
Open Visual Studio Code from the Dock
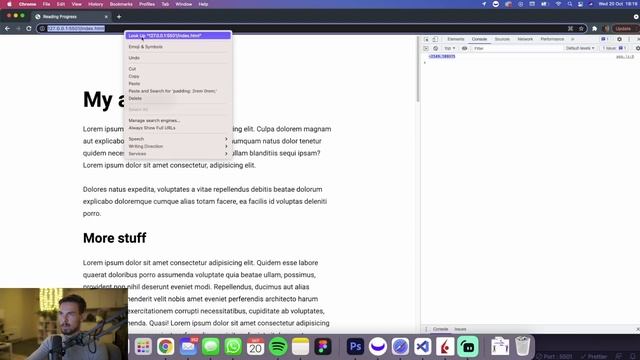[423, 347]
